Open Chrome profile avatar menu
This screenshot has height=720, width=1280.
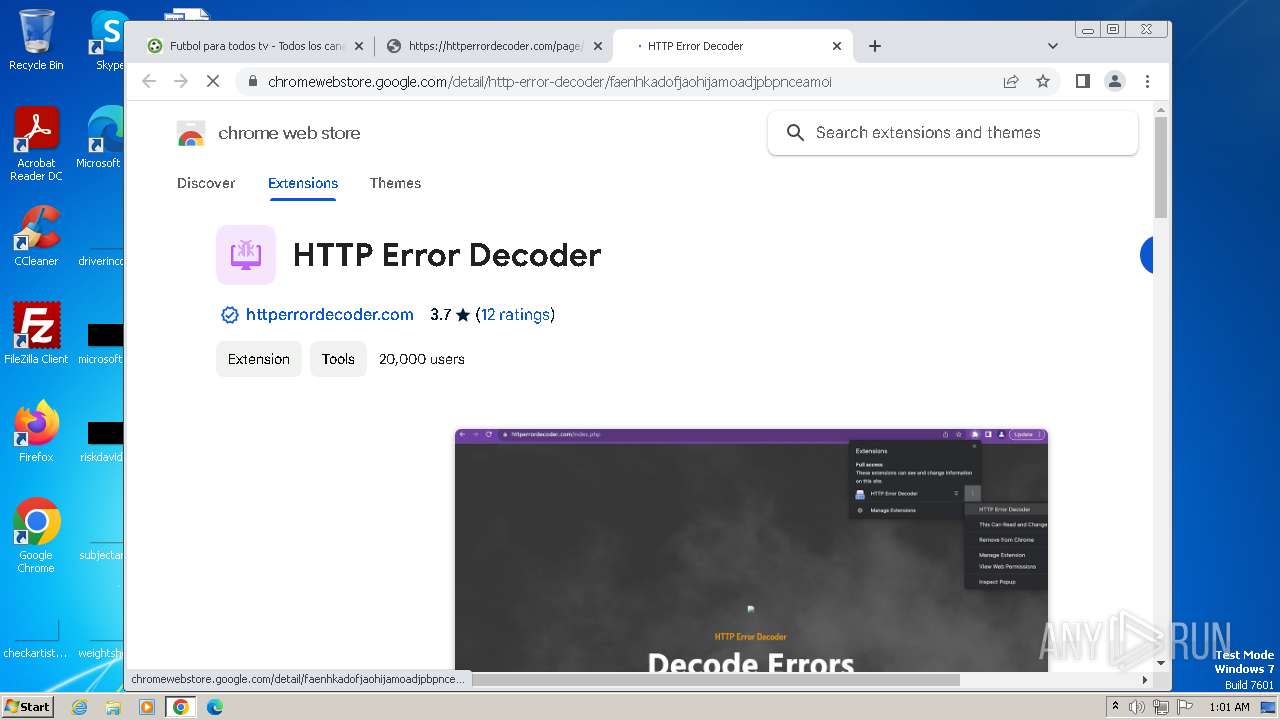tap(1115, 82)
